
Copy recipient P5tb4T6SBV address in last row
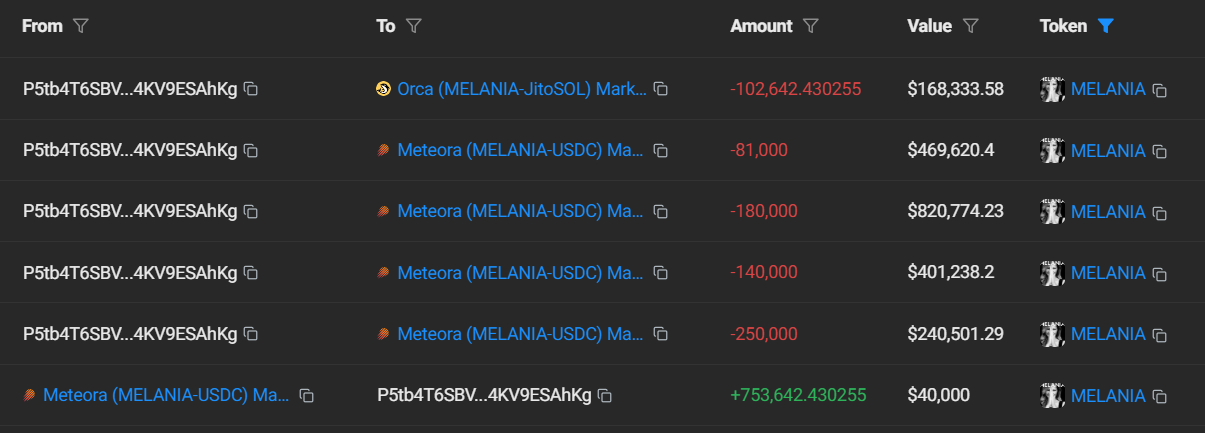pos(605,396)
